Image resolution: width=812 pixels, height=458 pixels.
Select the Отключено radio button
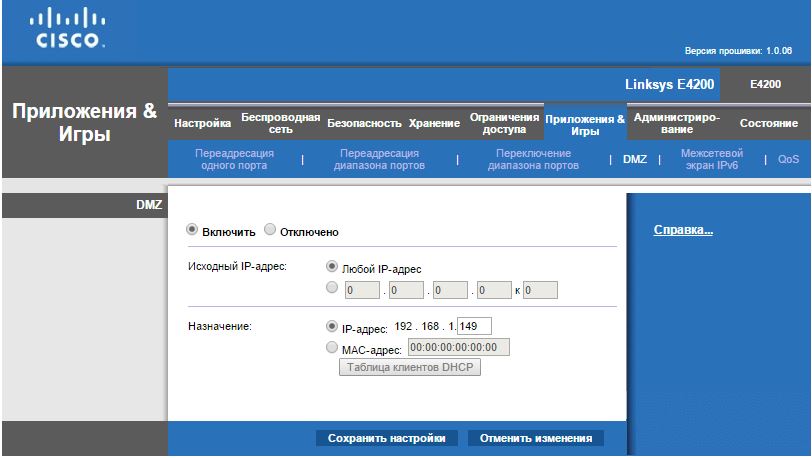[x=270, y=231]
